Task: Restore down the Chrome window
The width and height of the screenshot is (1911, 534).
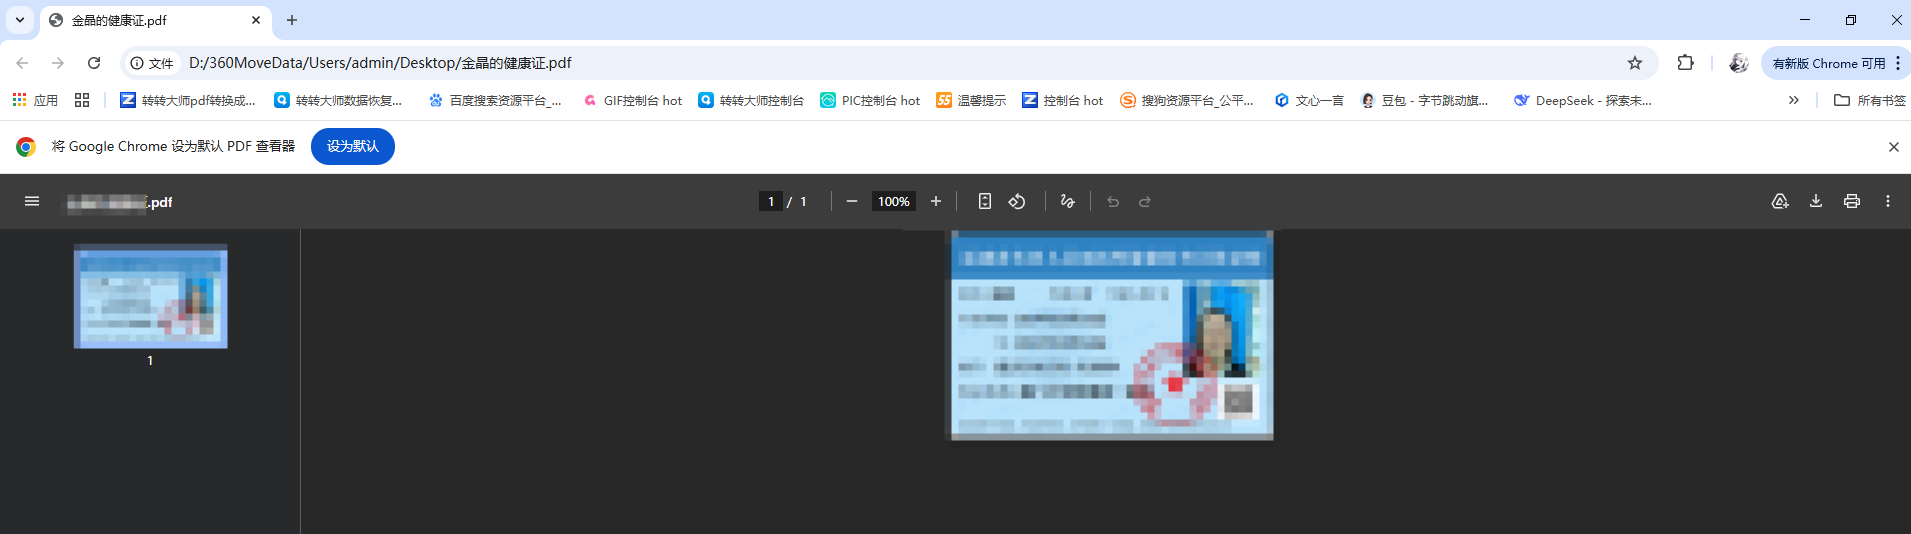Action: point(1851,20)
